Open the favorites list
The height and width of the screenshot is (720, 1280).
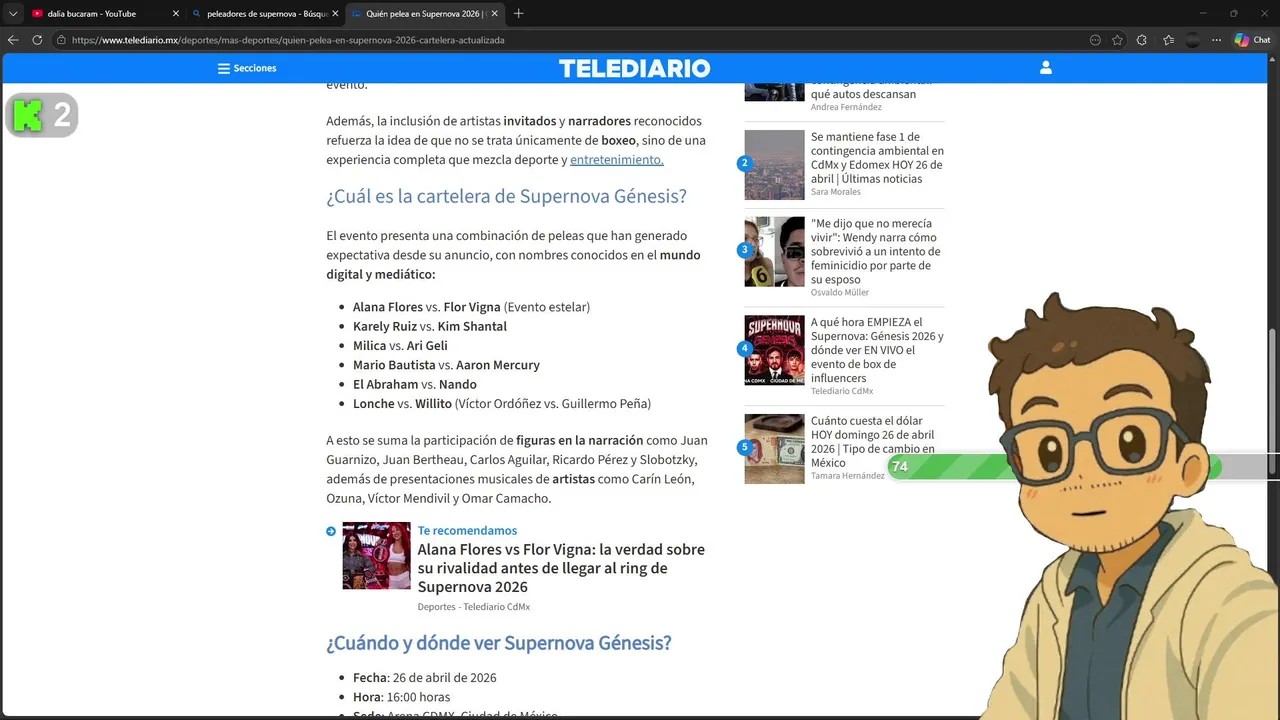1168,40
